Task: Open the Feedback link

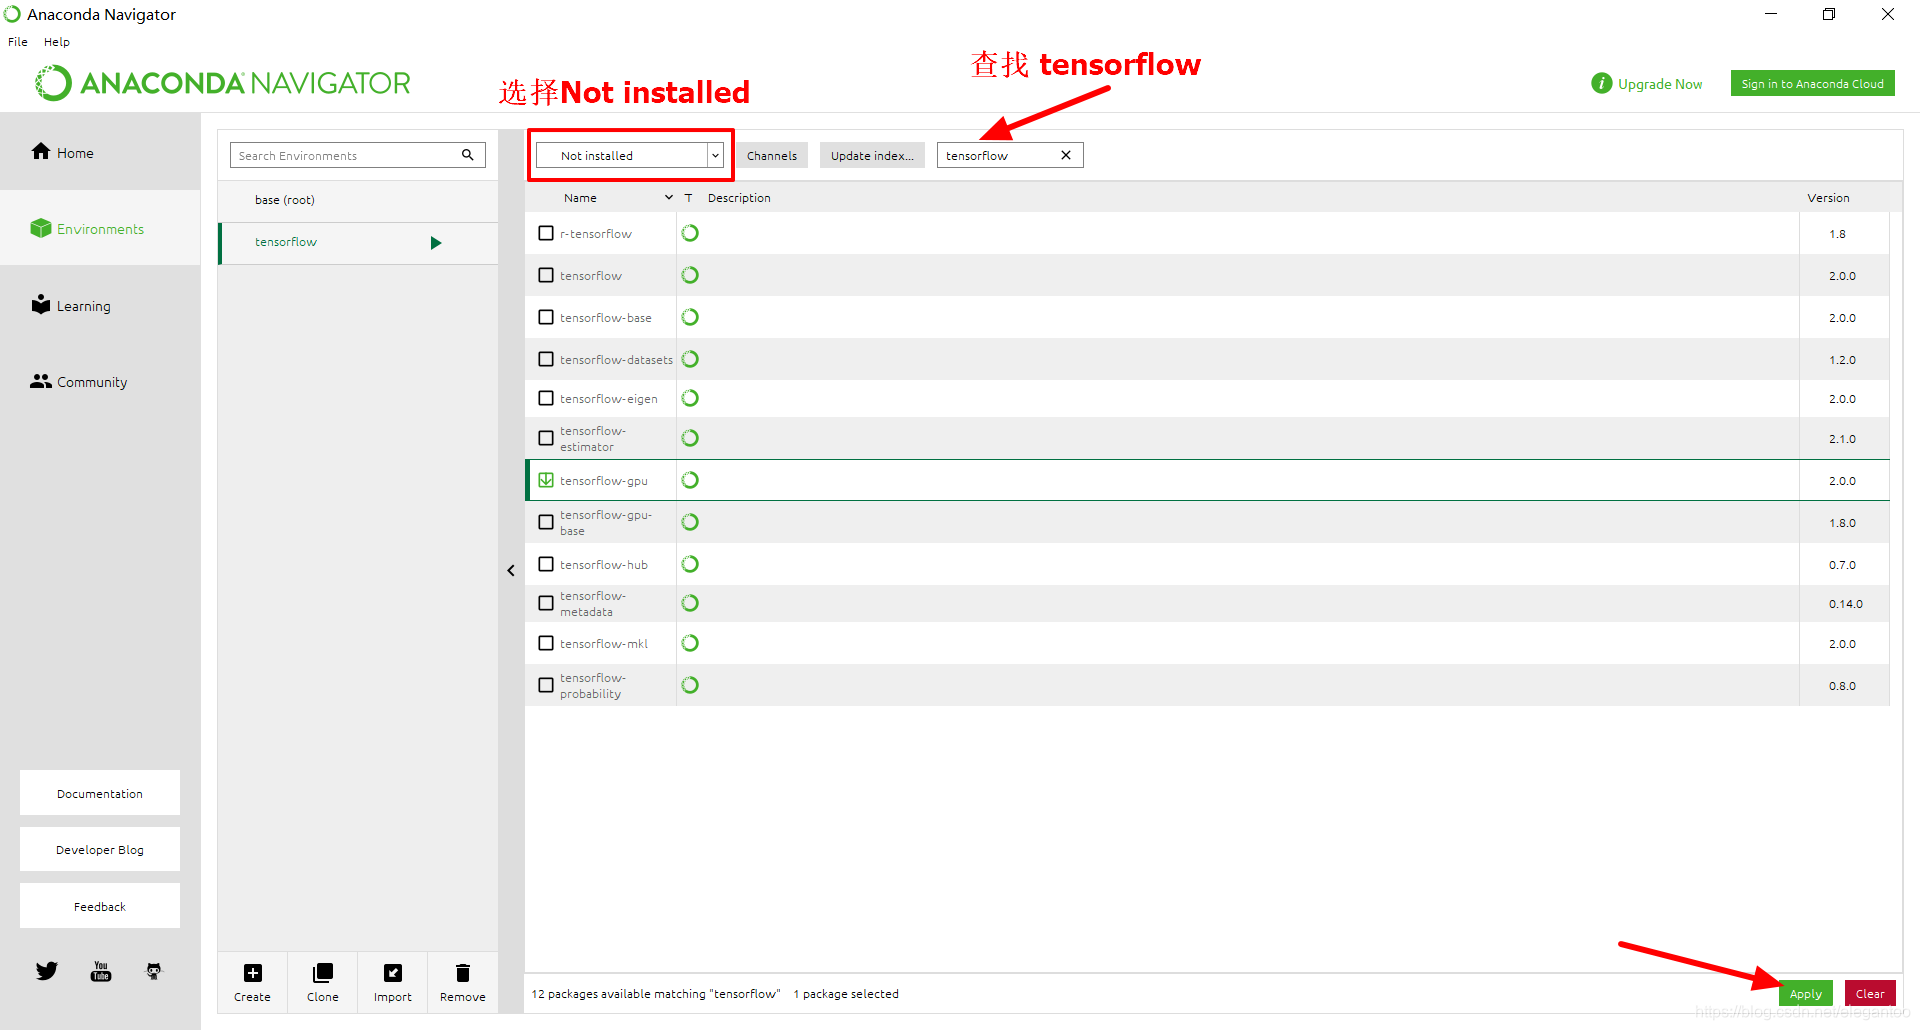Action: pos(100,906)
